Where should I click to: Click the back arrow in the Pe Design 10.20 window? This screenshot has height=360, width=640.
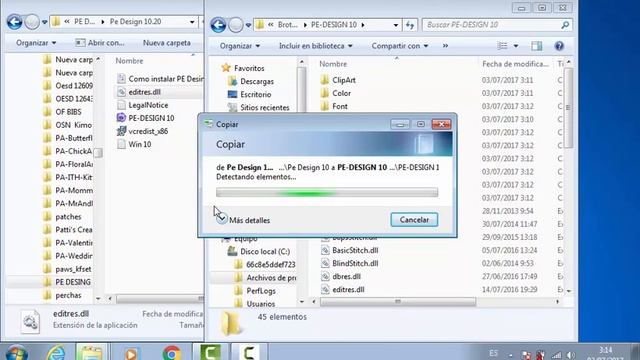(x=14, y=22)
